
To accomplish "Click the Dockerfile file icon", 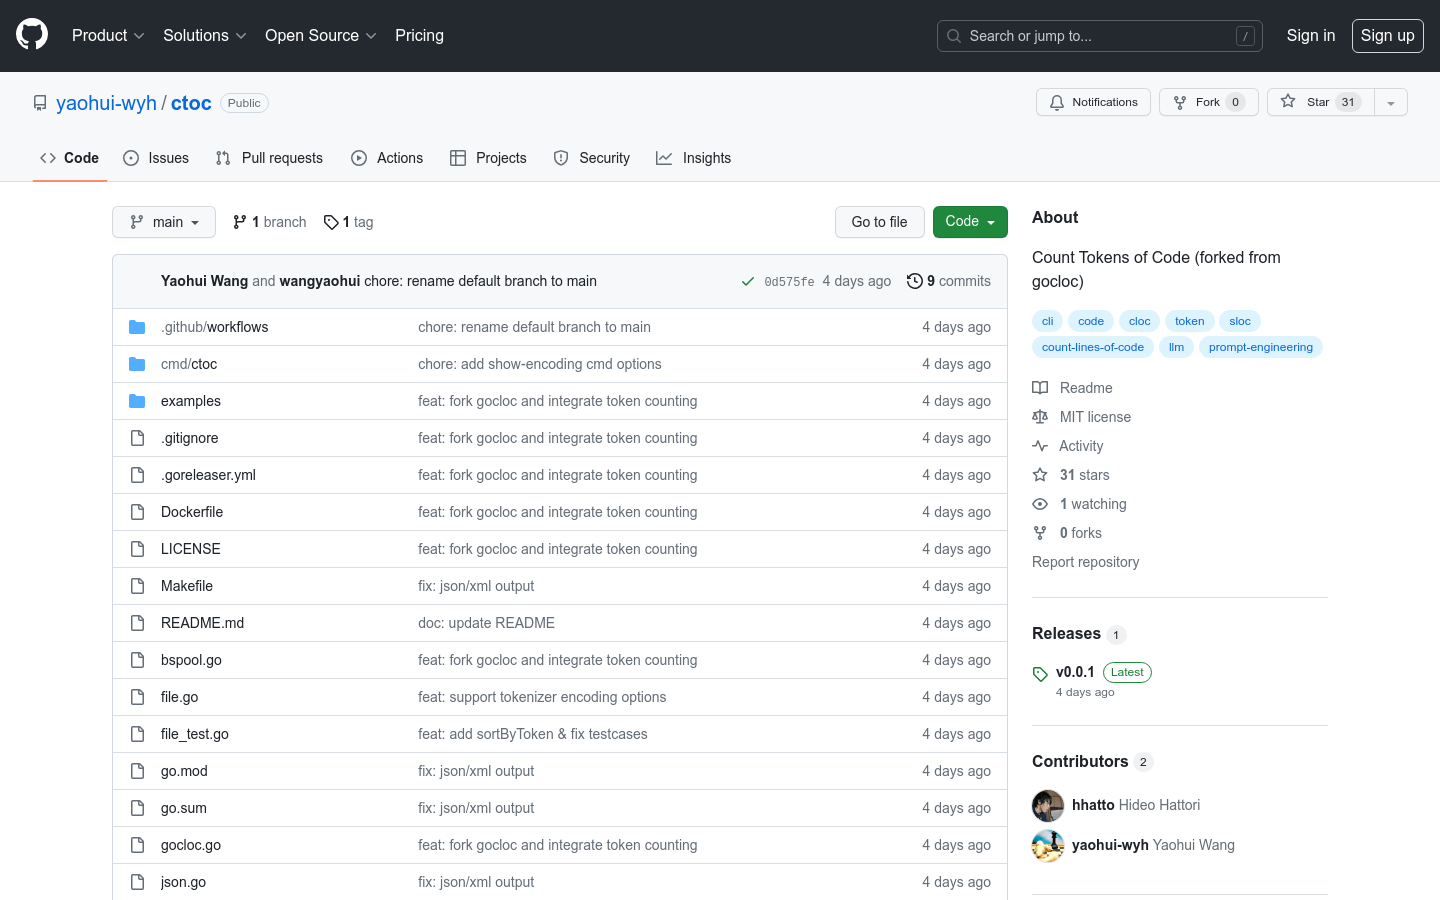I will point(137,512).
